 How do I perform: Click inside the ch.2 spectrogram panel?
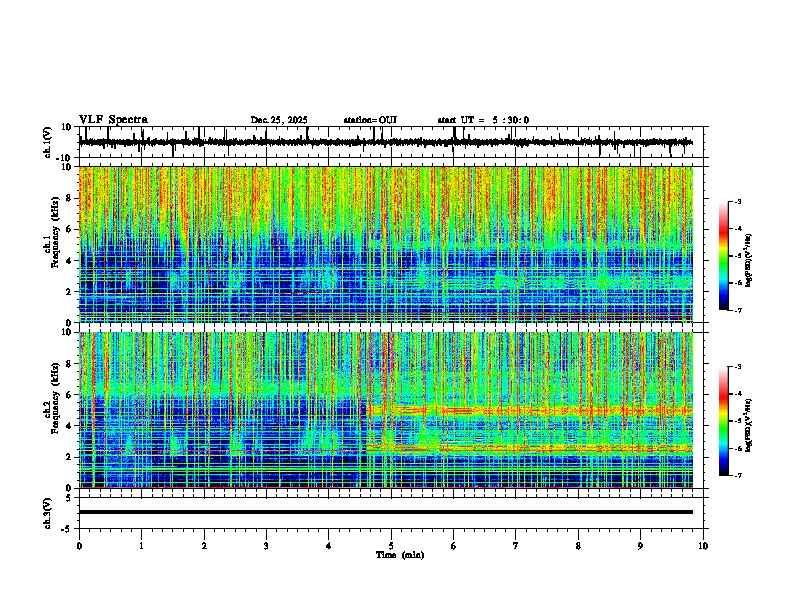click(385, 410)
